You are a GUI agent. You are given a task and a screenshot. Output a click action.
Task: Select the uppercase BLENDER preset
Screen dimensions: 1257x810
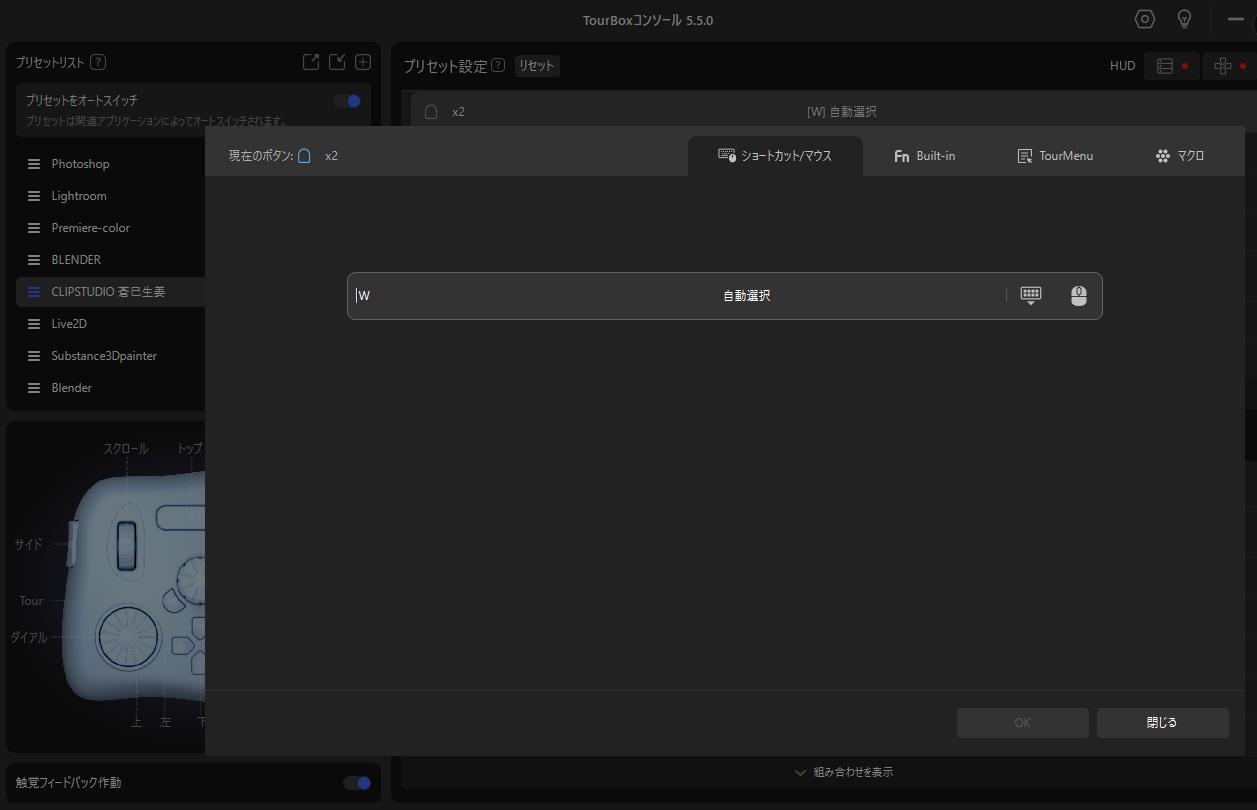(x=76, y=260)
